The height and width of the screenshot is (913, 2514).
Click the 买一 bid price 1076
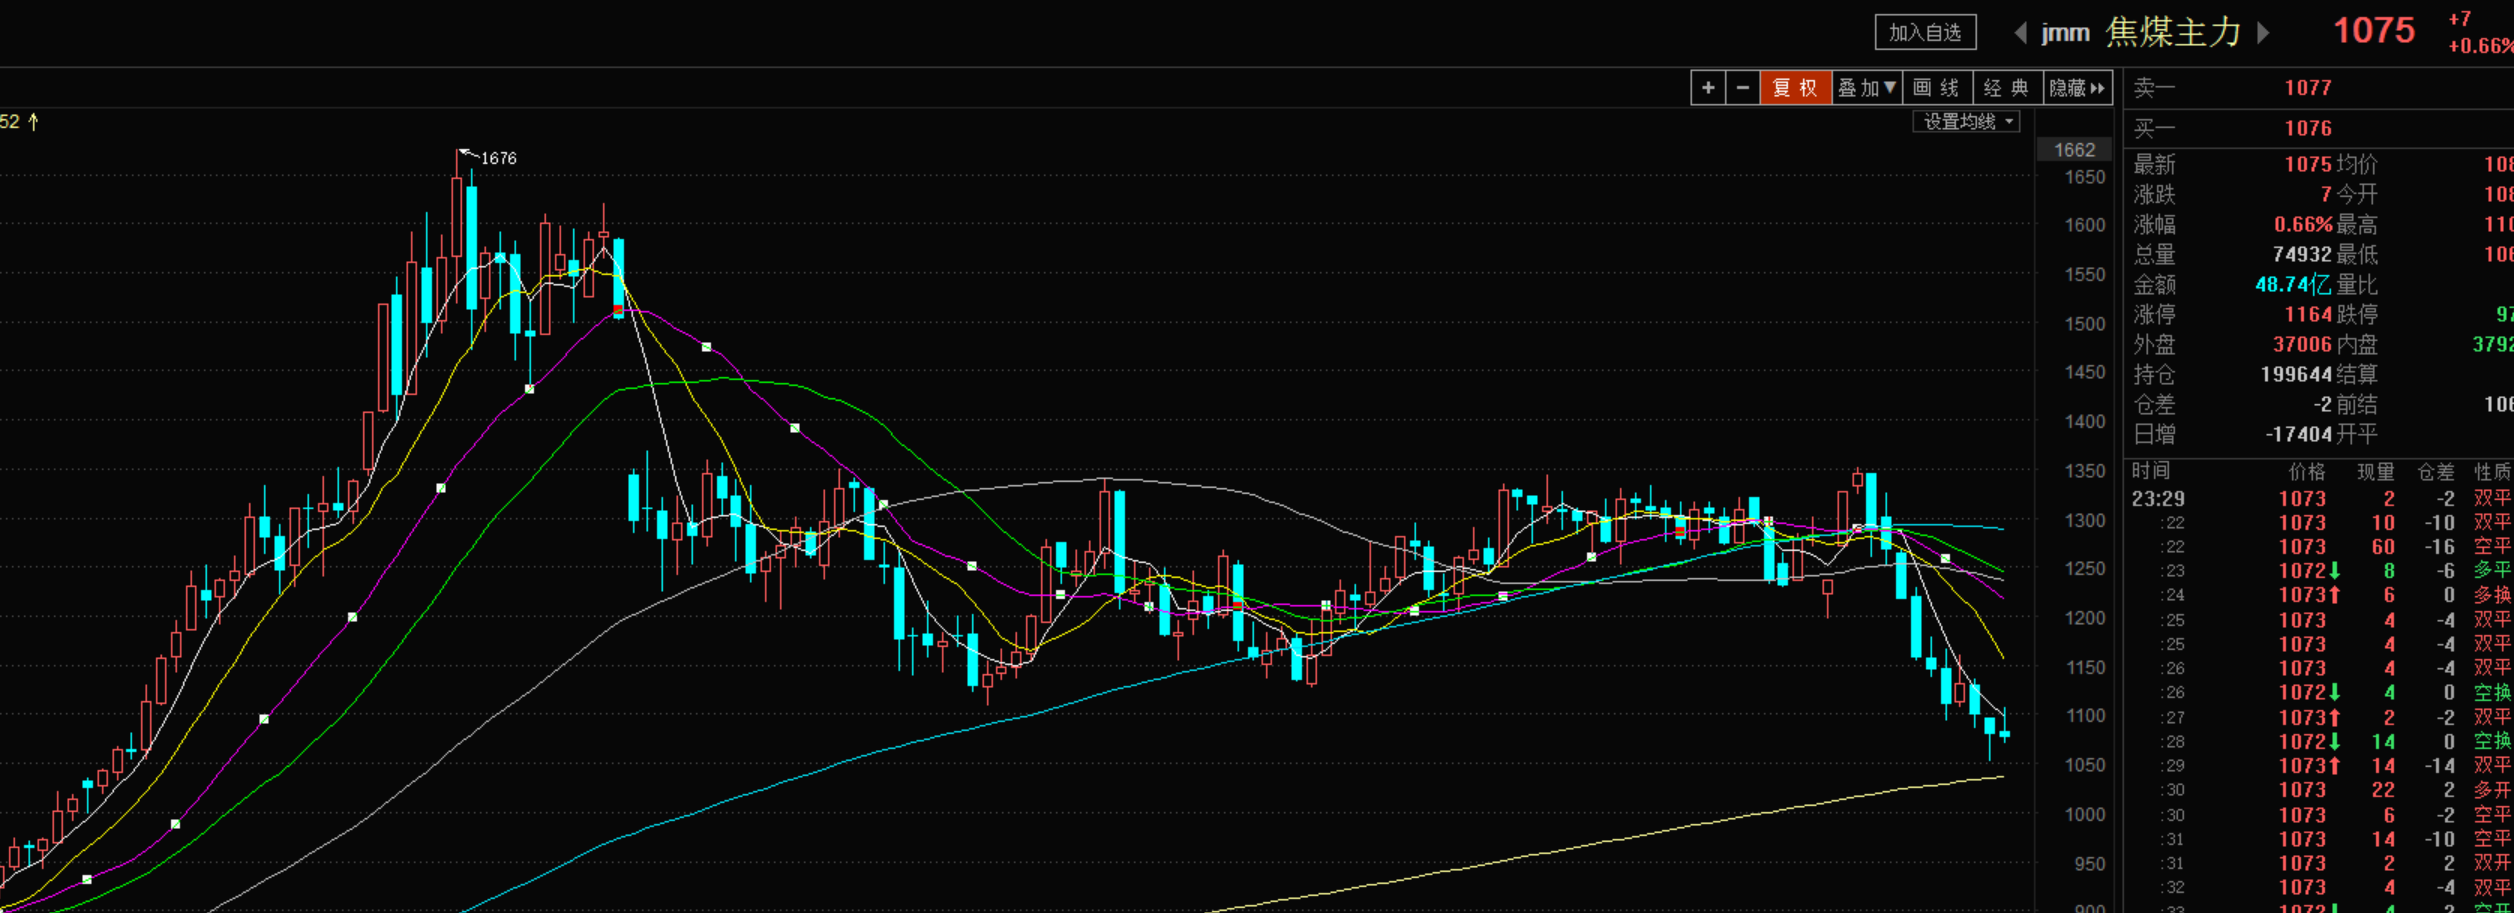[x=2308, y=128]
